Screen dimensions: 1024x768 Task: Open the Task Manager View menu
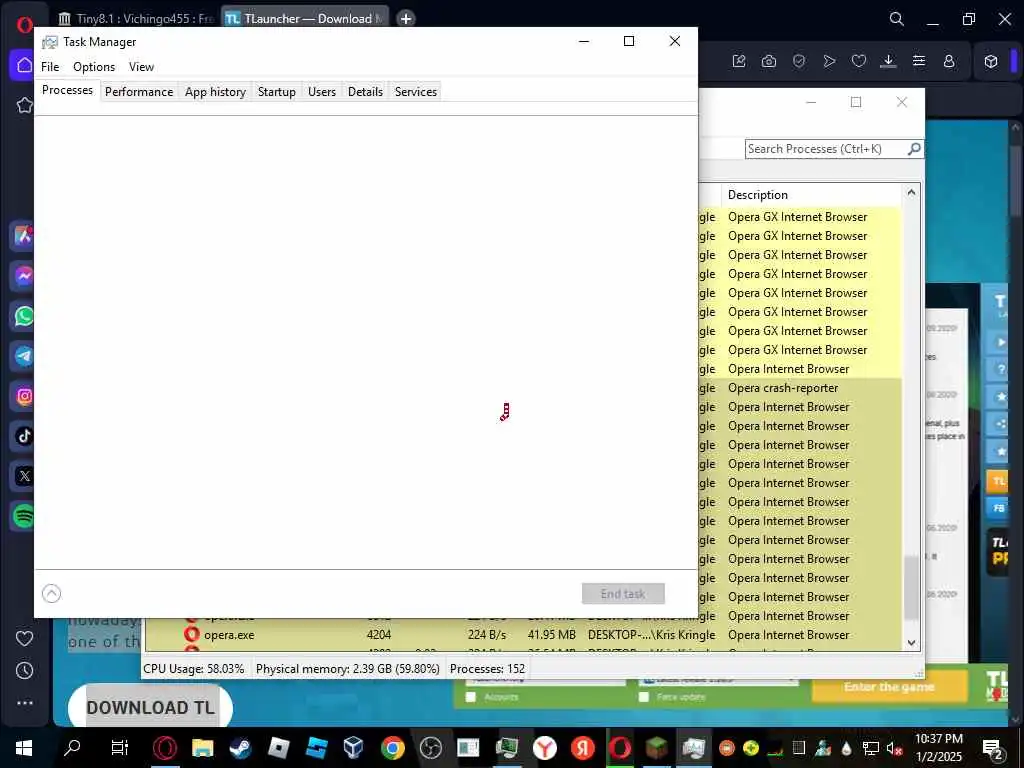click(141, 67)
